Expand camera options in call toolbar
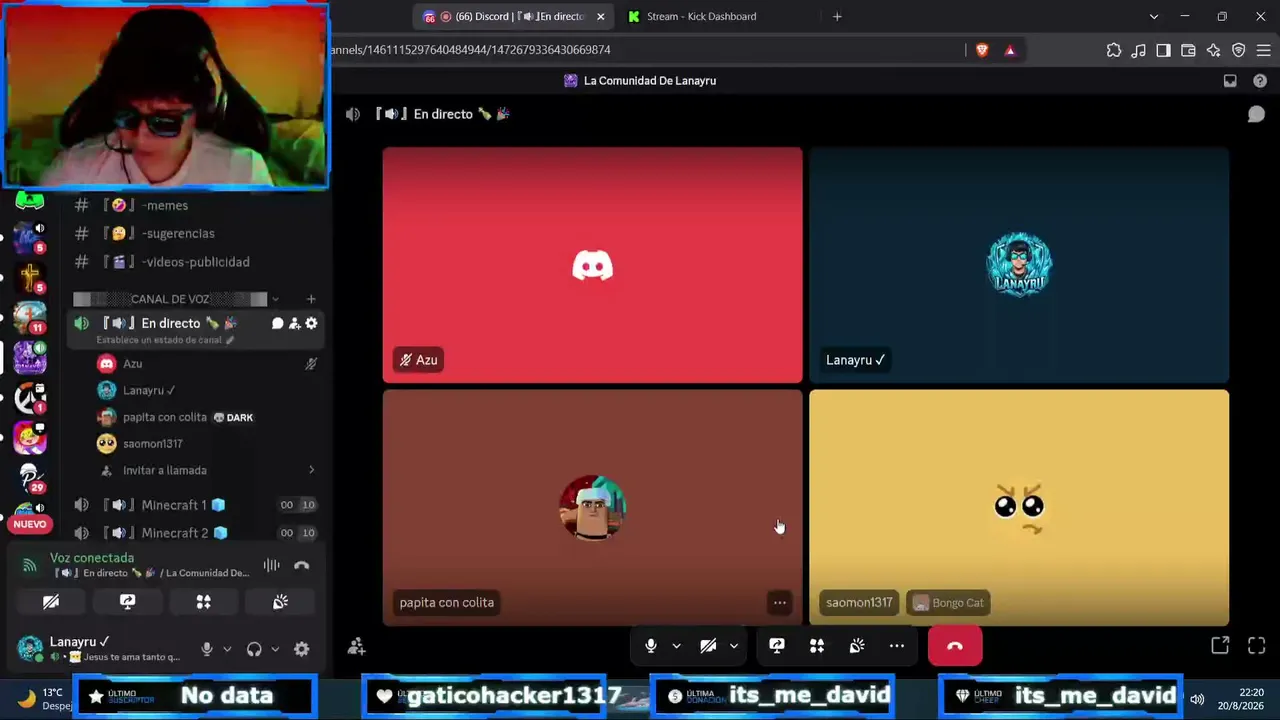 (x=733, y=646)
